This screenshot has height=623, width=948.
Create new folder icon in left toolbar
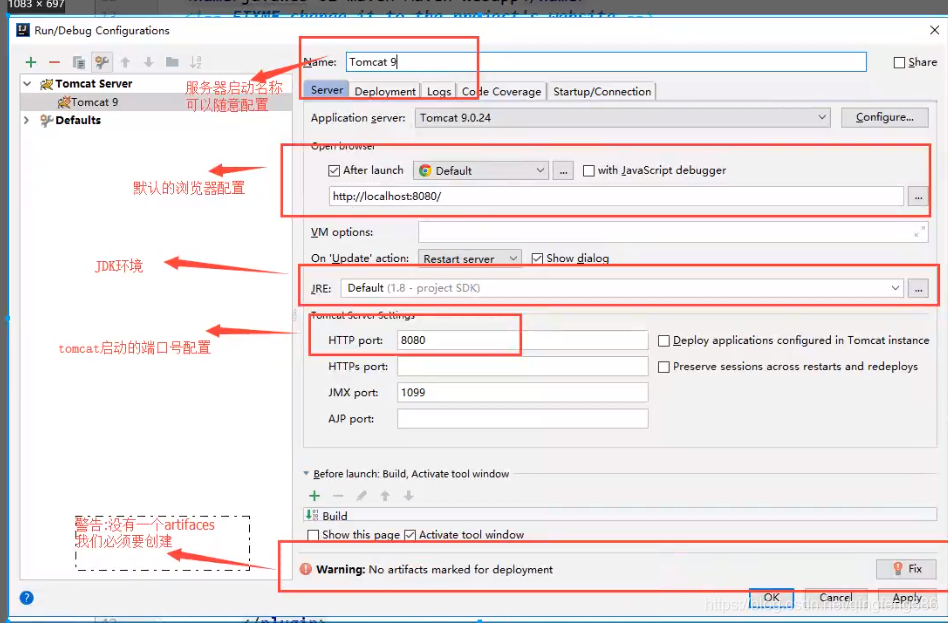[172, 62]
